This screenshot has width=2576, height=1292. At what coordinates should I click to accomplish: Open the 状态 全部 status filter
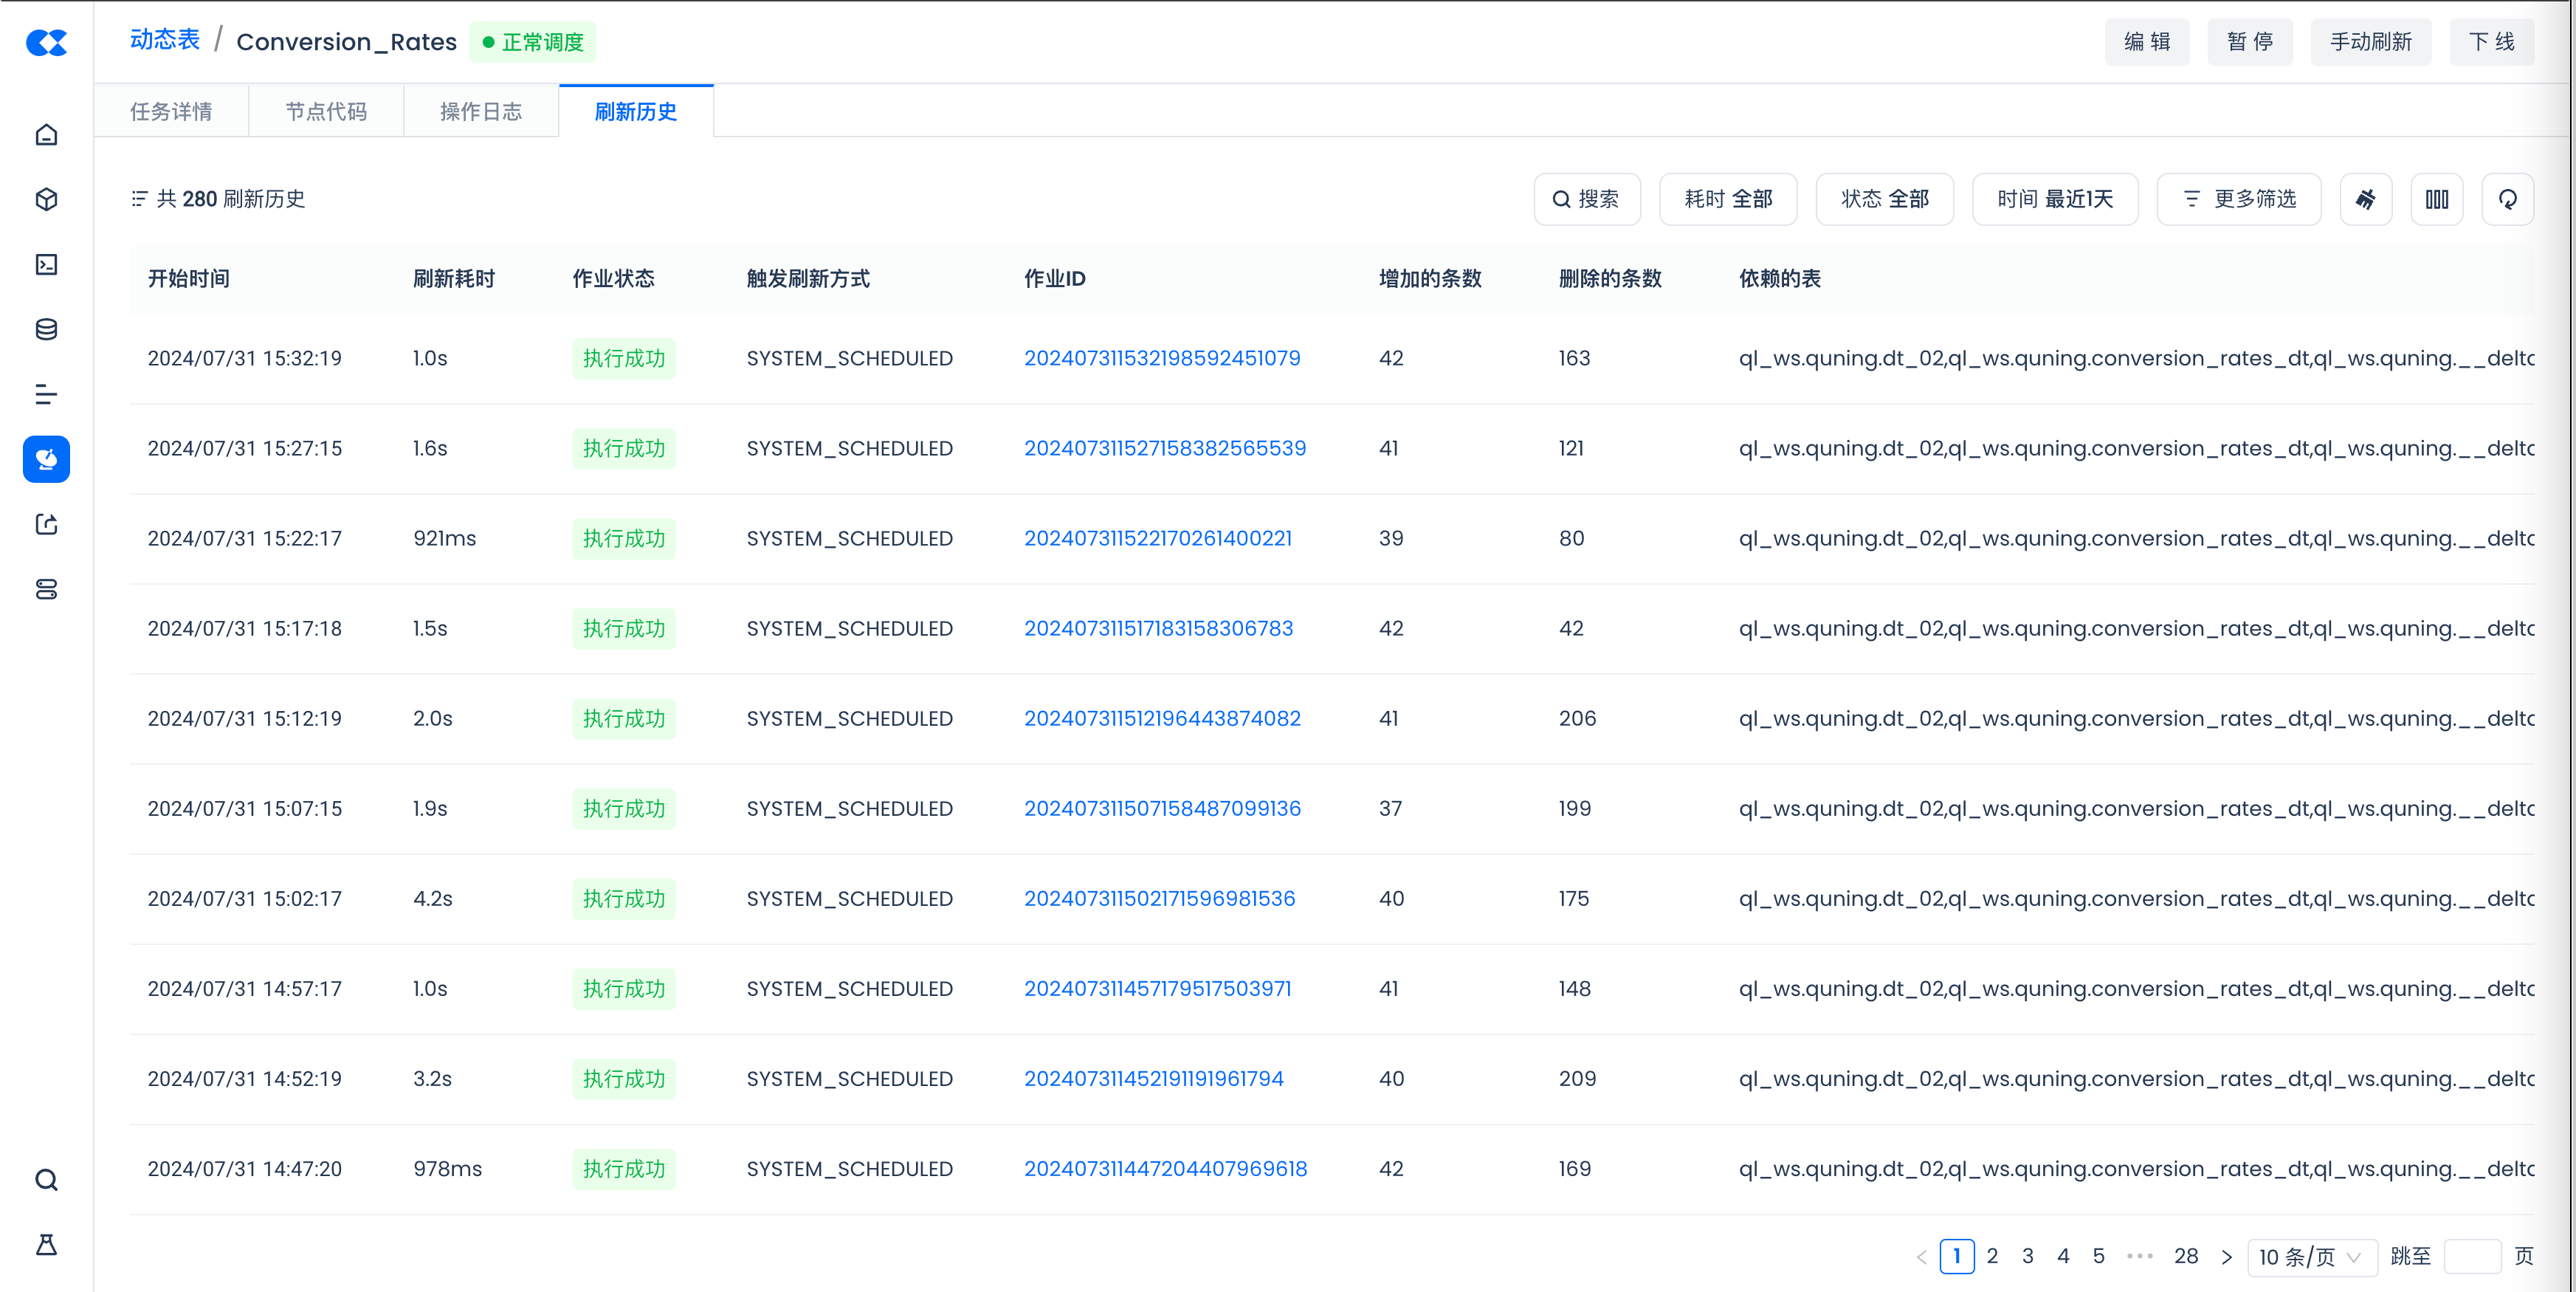[x=1884, y=199]
